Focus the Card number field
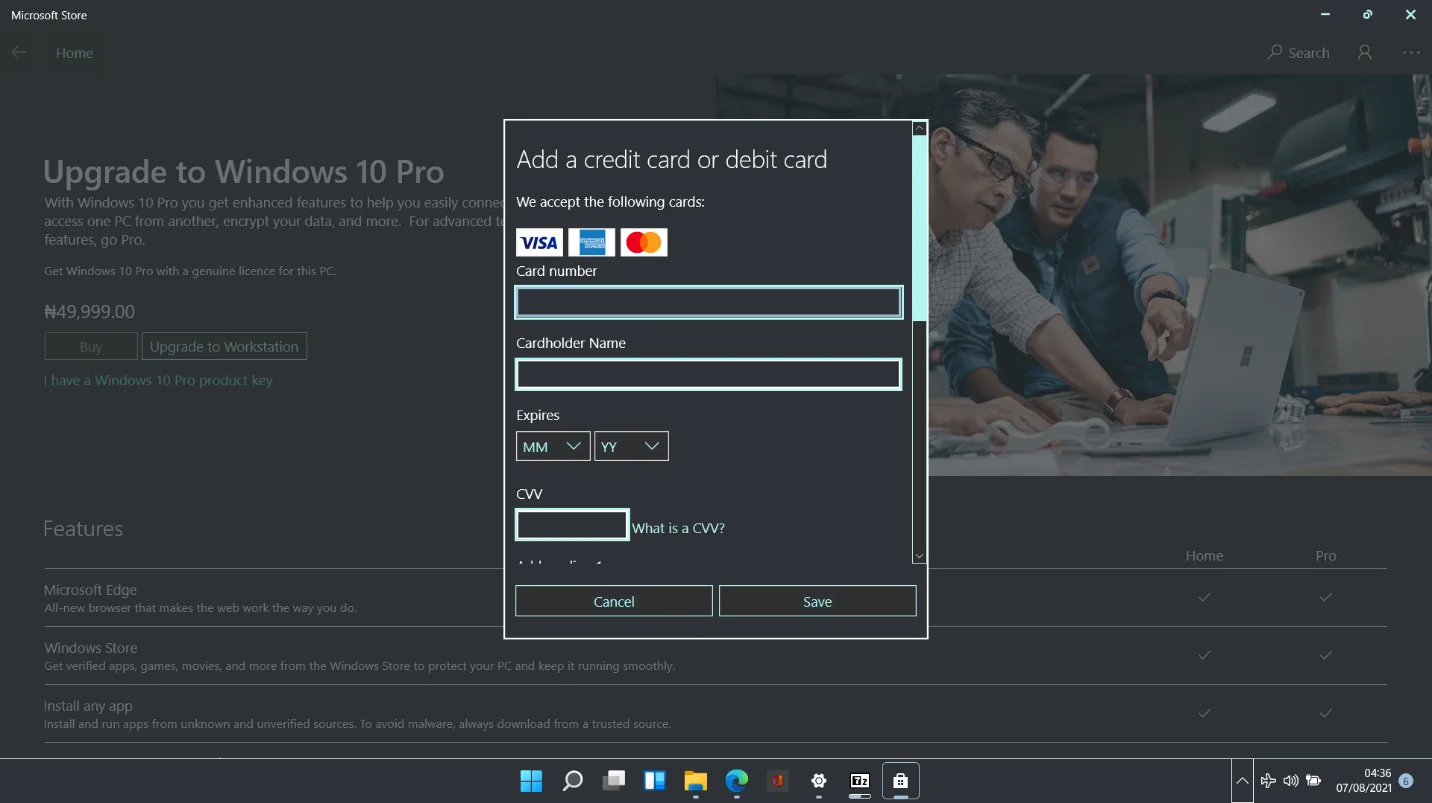Screen dimensions: 1432x803 click(709, 302)
